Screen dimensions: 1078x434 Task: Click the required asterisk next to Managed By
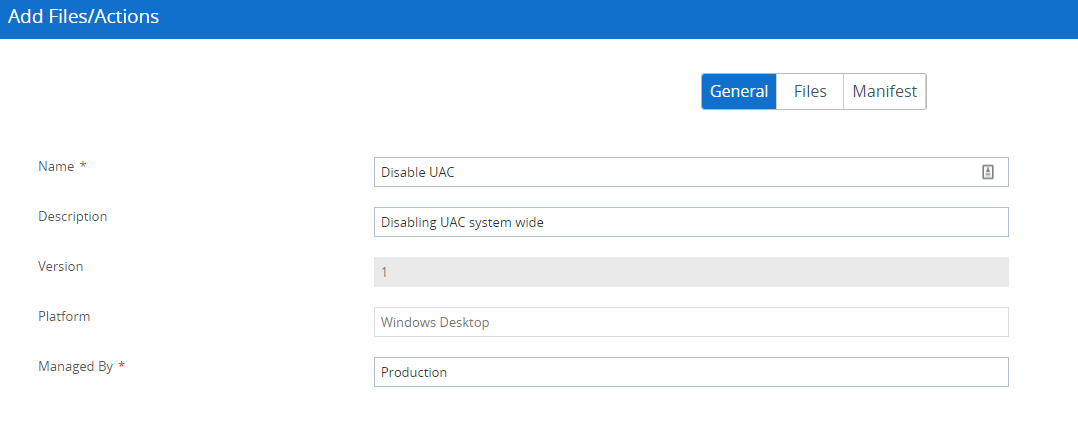[x=122, y=367]
